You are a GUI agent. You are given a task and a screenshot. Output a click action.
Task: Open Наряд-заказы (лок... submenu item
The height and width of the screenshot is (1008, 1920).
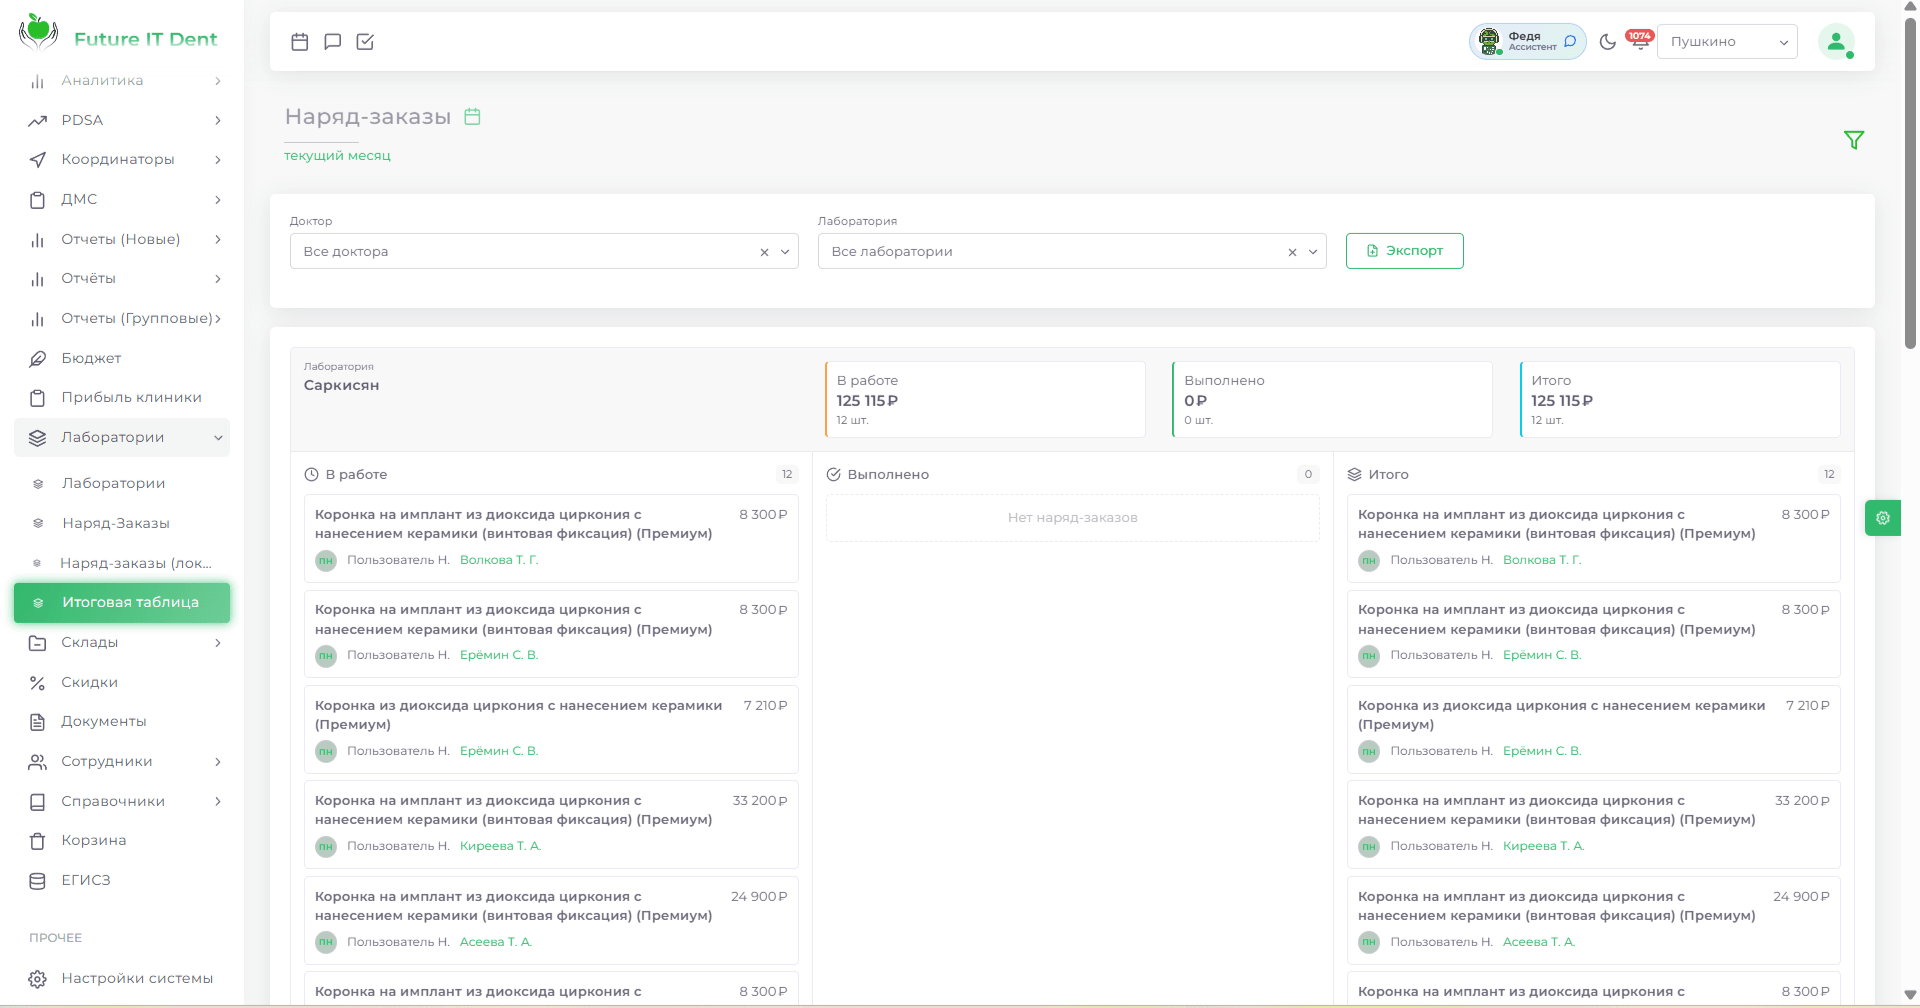coord(122,564)
